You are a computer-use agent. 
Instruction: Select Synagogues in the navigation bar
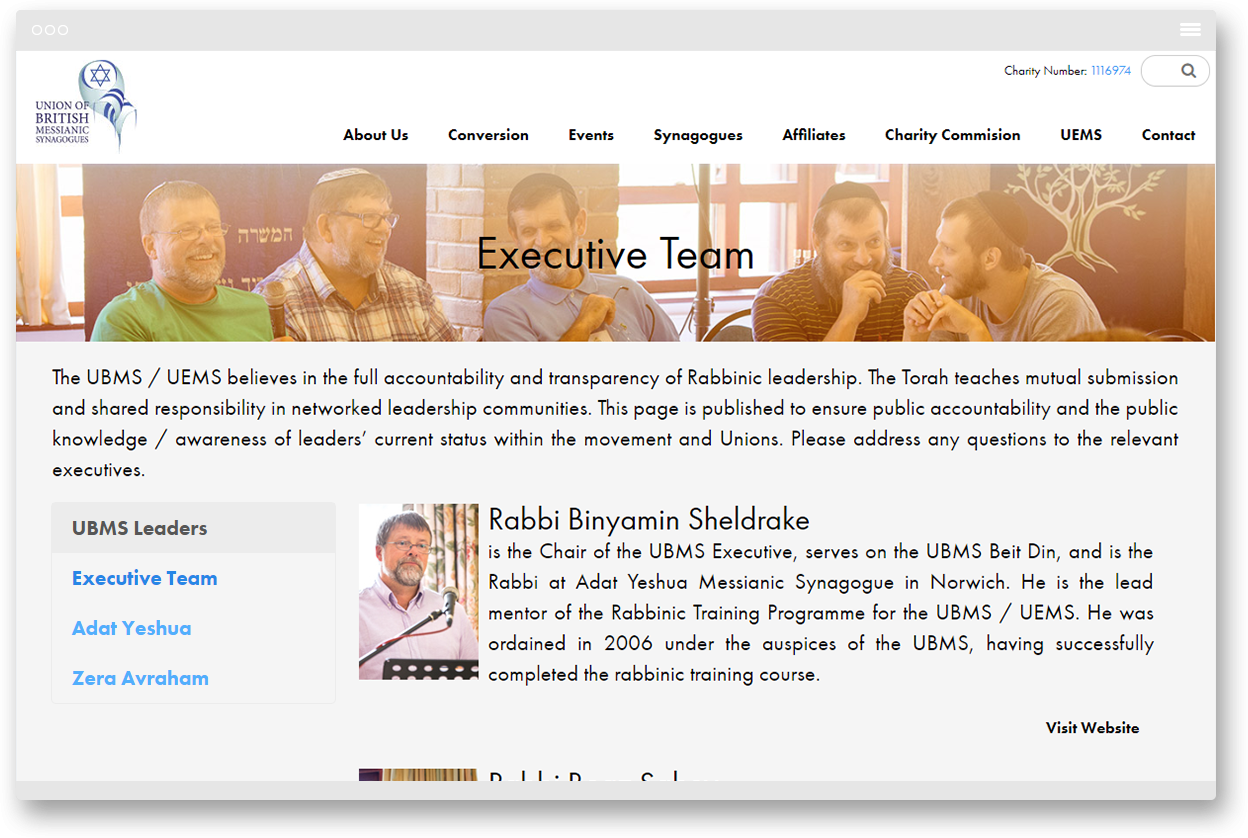tap(698, 135)
